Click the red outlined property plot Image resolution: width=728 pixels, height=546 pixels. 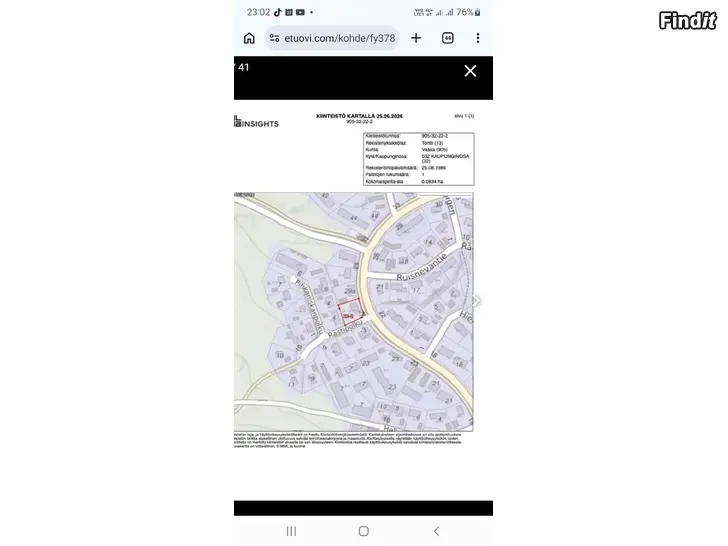click(351, 312)
